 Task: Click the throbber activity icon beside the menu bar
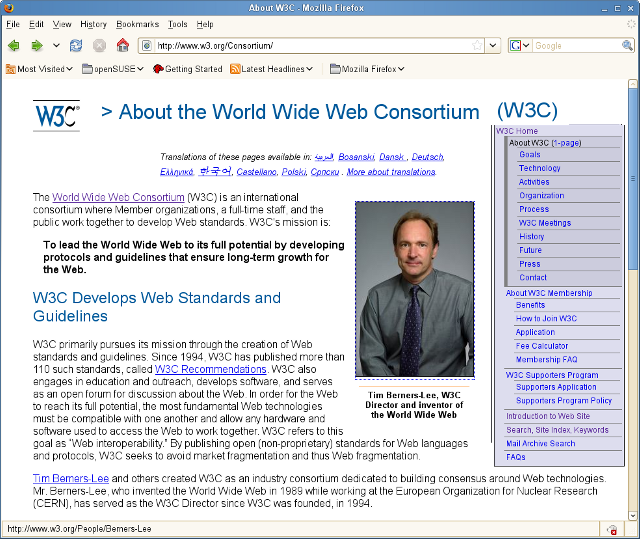631,24
